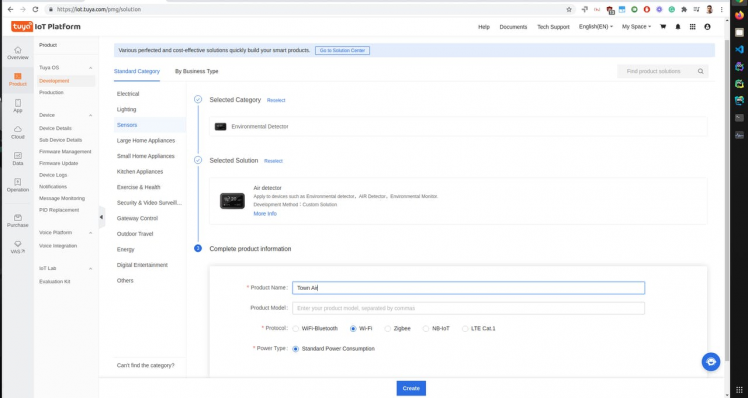
Task: Open the Data sidebar icon
Action: [18, 159]
